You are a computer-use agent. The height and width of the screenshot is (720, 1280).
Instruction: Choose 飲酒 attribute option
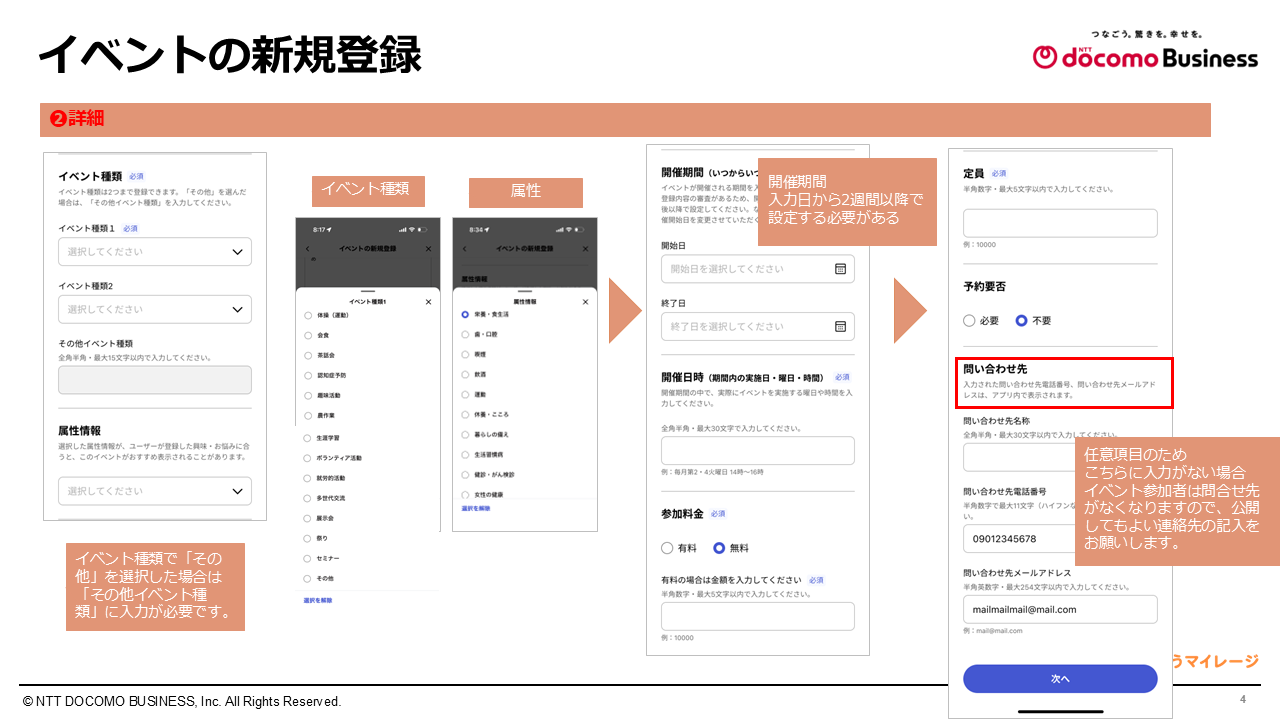pyautogui.click(x=465, y=374)
